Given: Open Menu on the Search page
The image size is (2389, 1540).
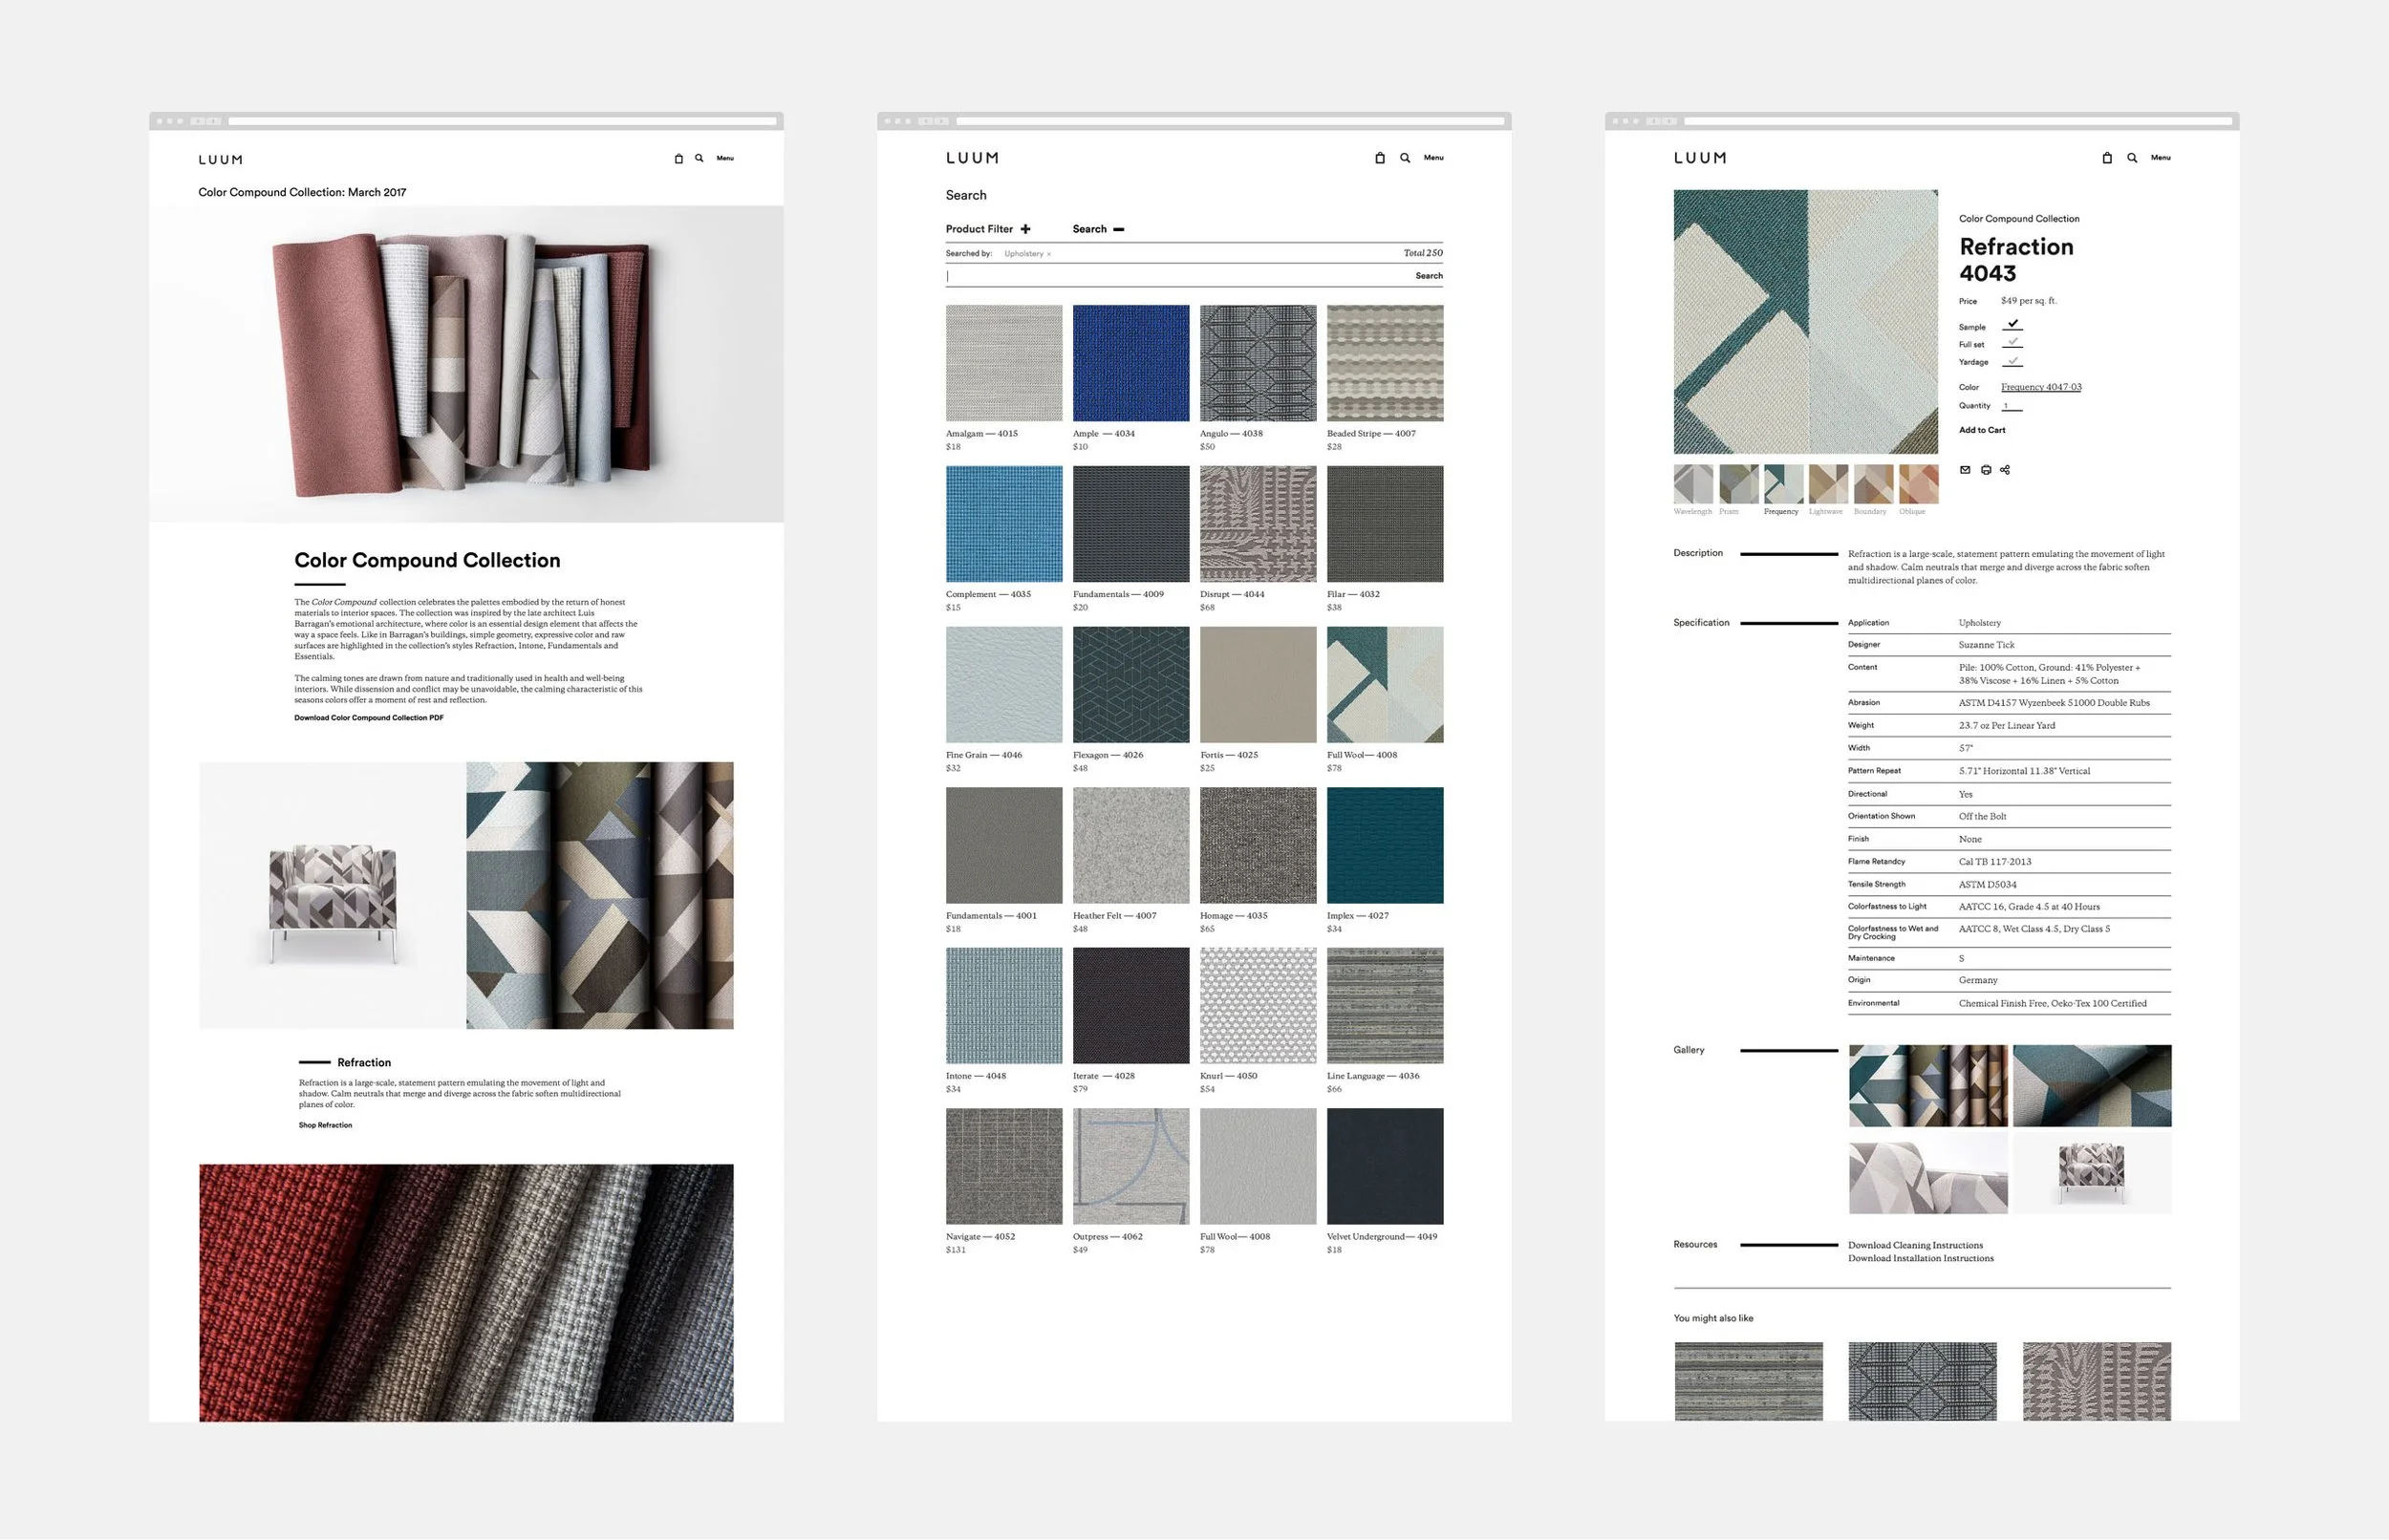Looking at the screenshot, I should (x=1433, y=158).
